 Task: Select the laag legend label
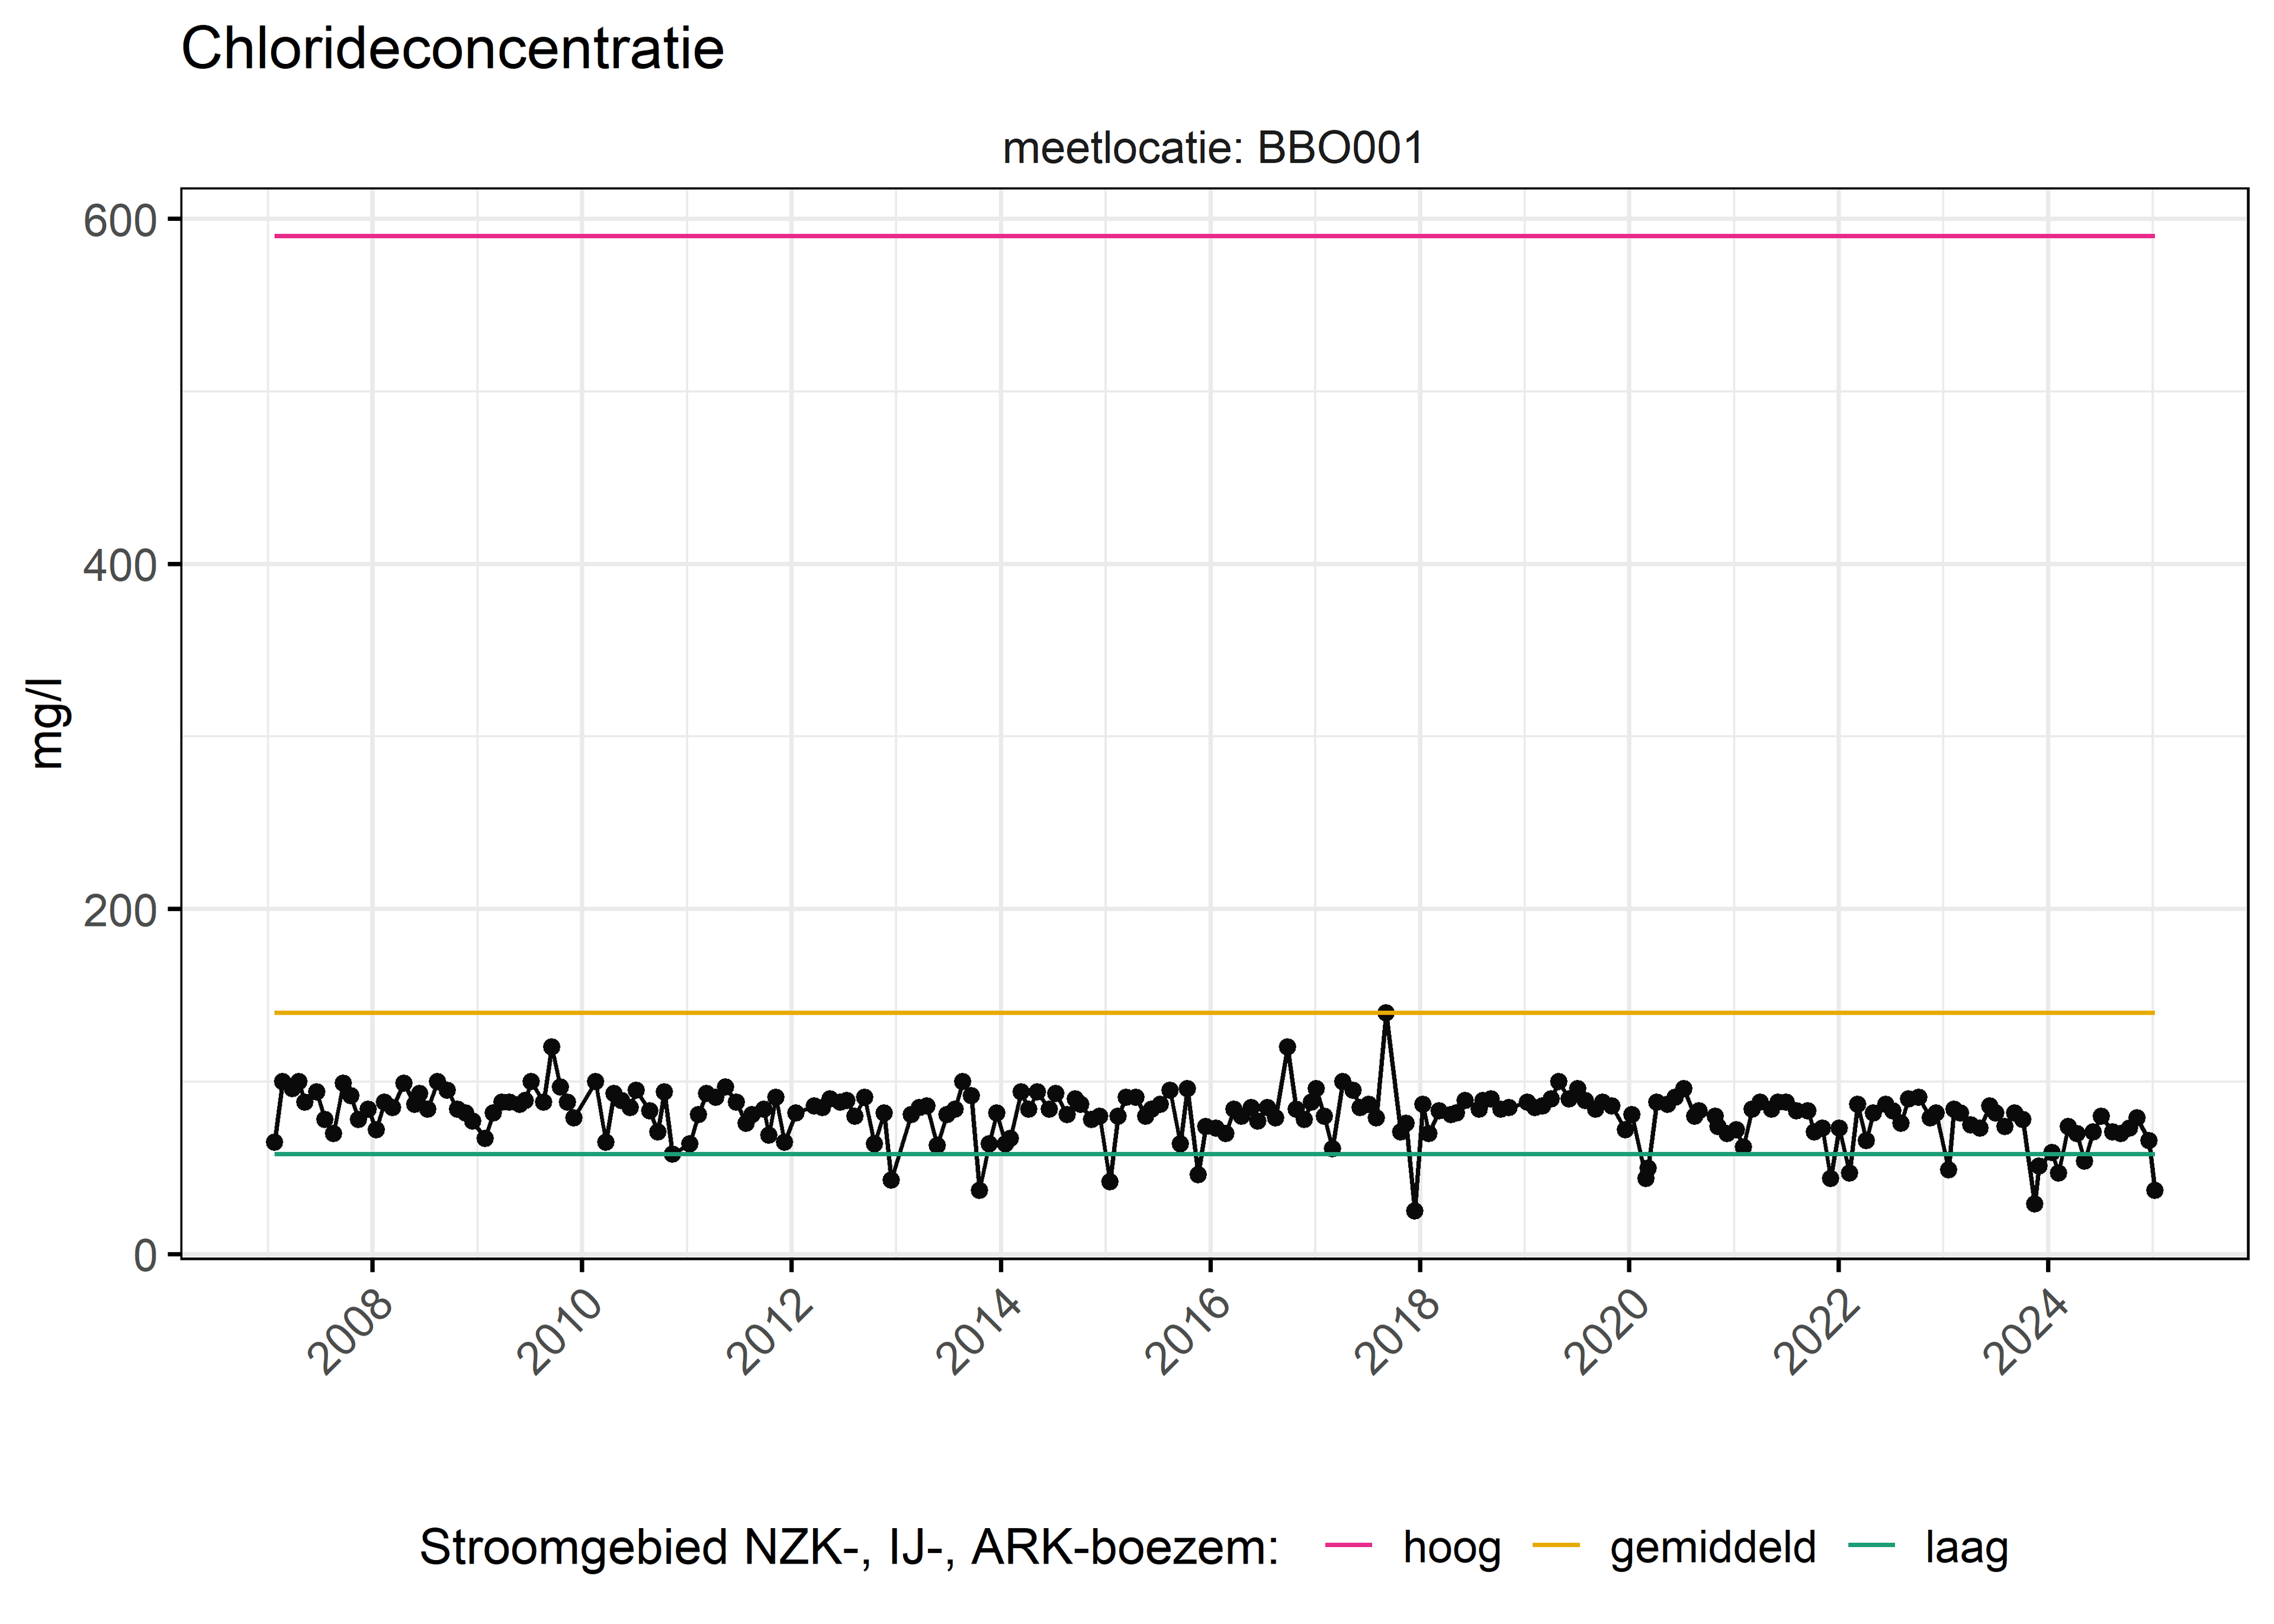1967,1548
